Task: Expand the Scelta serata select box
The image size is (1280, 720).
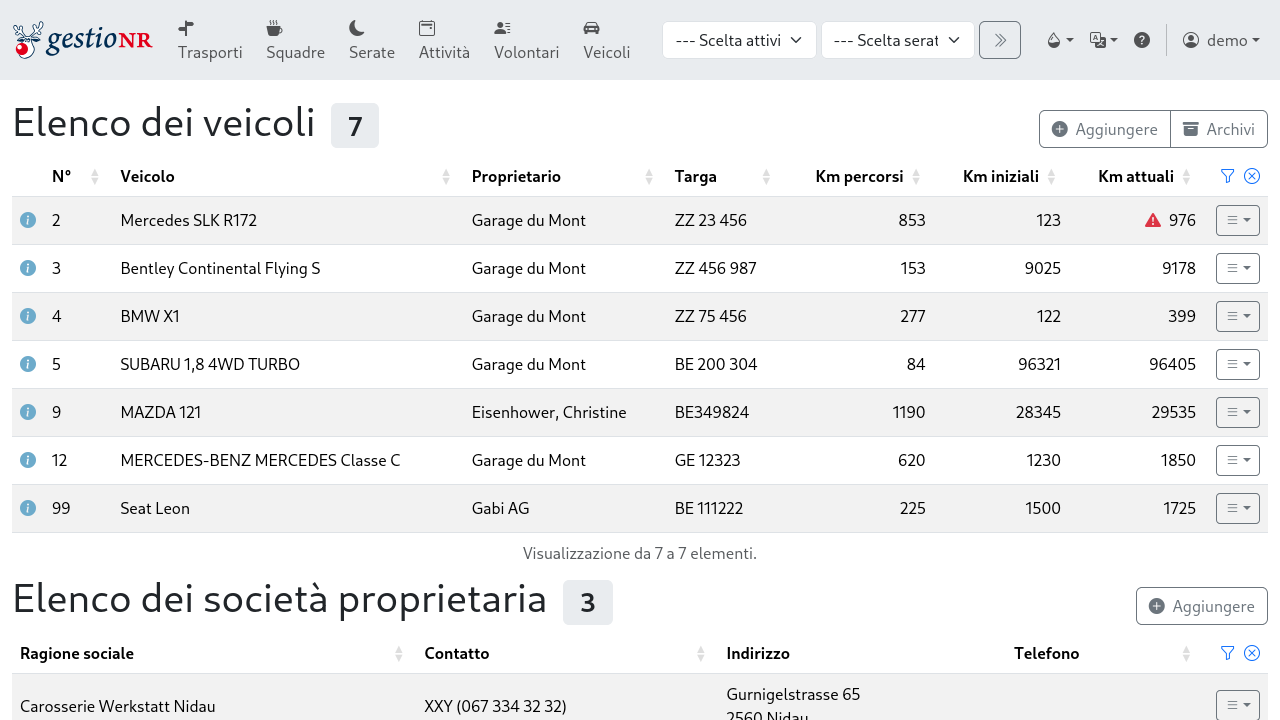Action: pyautogui.click(x=897, y=40)
